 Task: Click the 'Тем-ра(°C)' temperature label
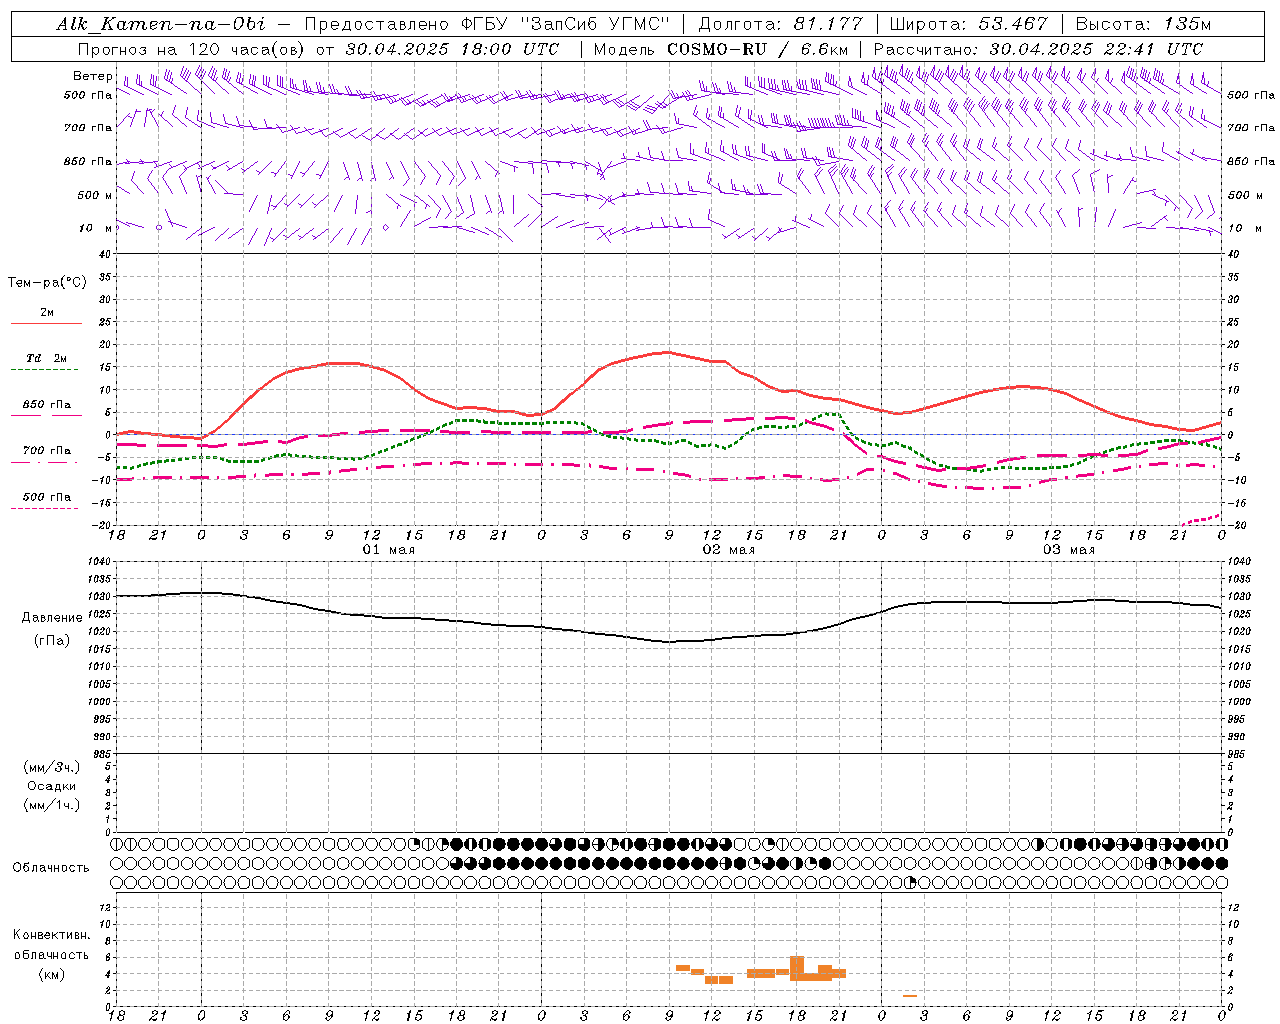pyautogui.click(x=47, y=283)
